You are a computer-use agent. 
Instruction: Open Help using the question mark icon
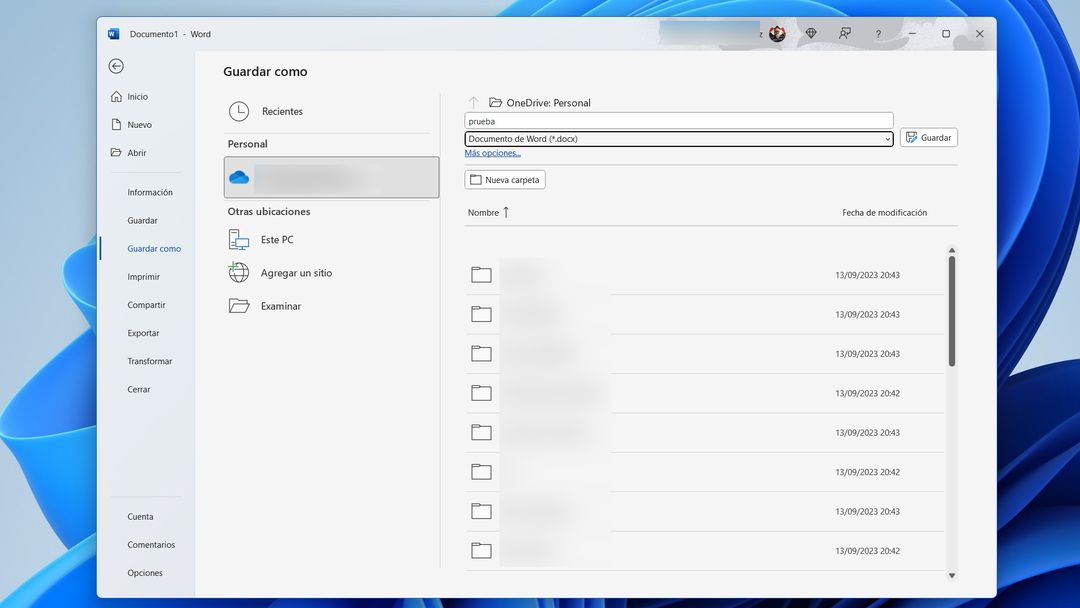(877, 33)
